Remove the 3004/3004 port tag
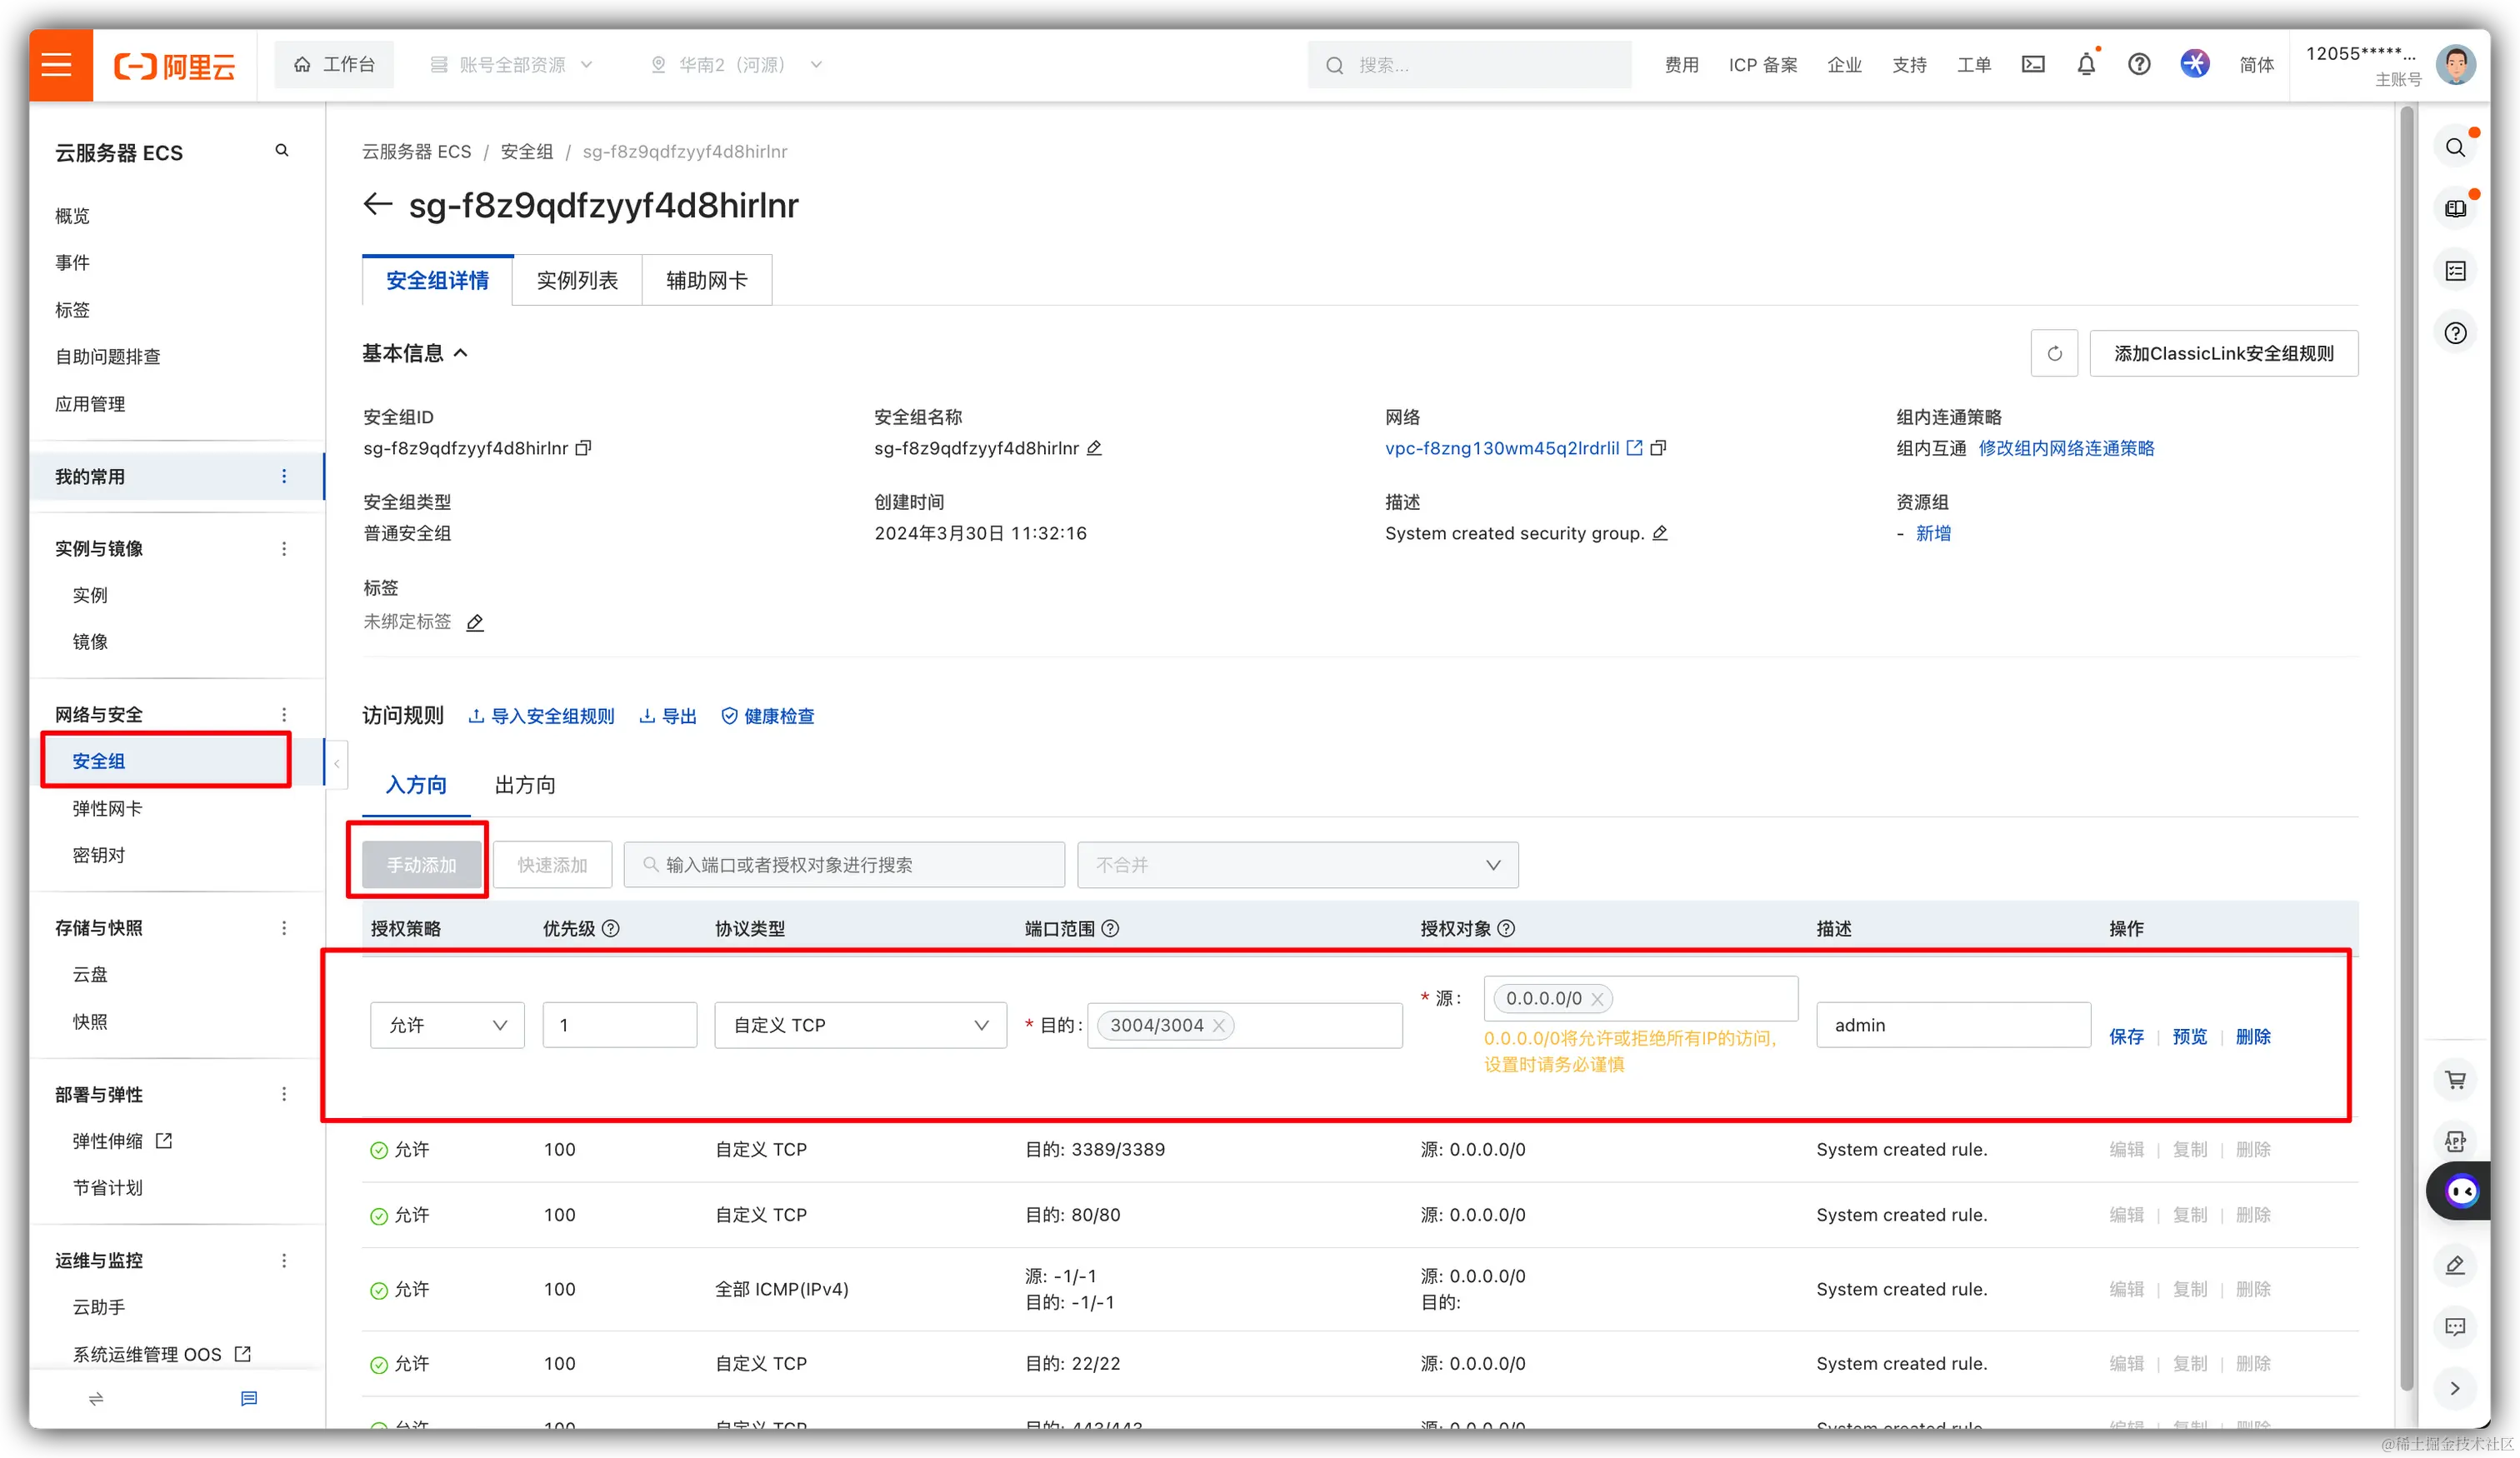 pos(1219,1025)
